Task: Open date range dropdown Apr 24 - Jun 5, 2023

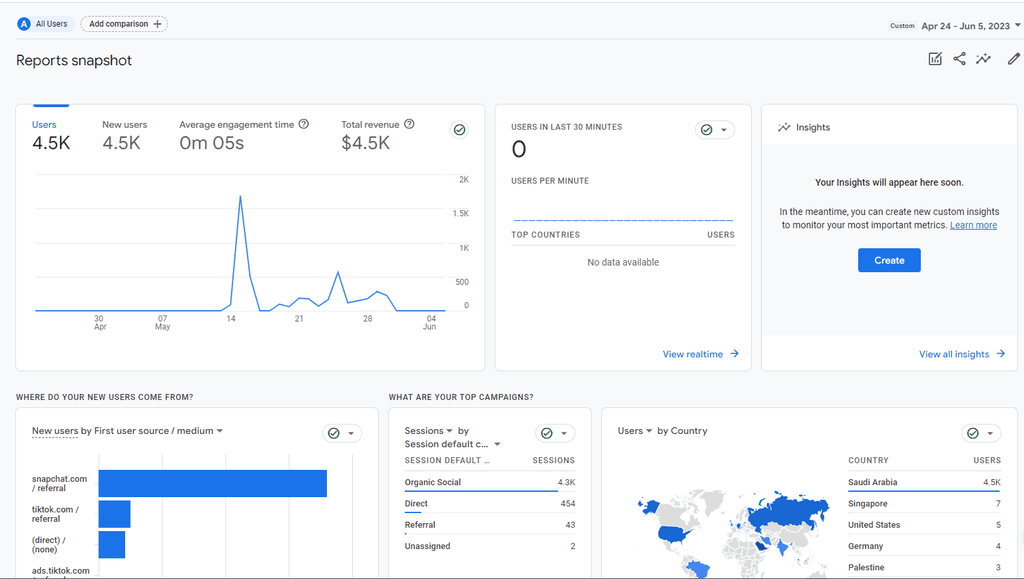Action: coord(969,26)
